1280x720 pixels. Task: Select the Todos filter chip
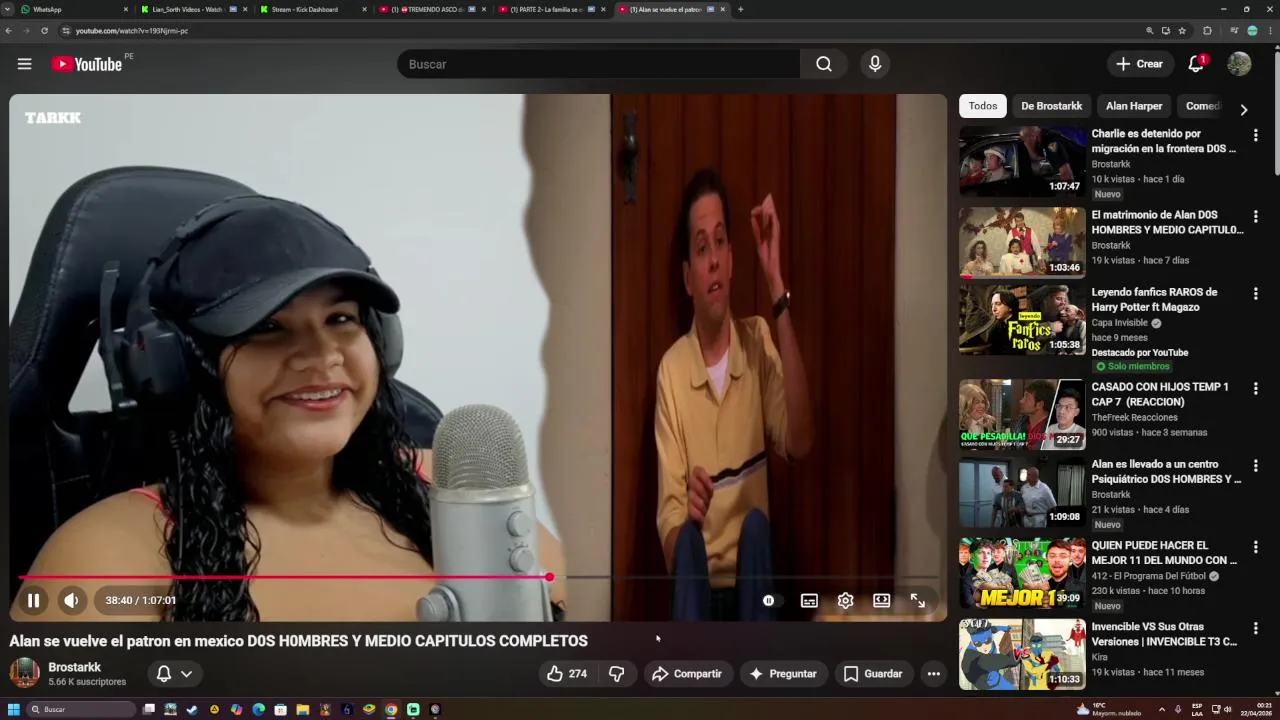coord(983,106)
